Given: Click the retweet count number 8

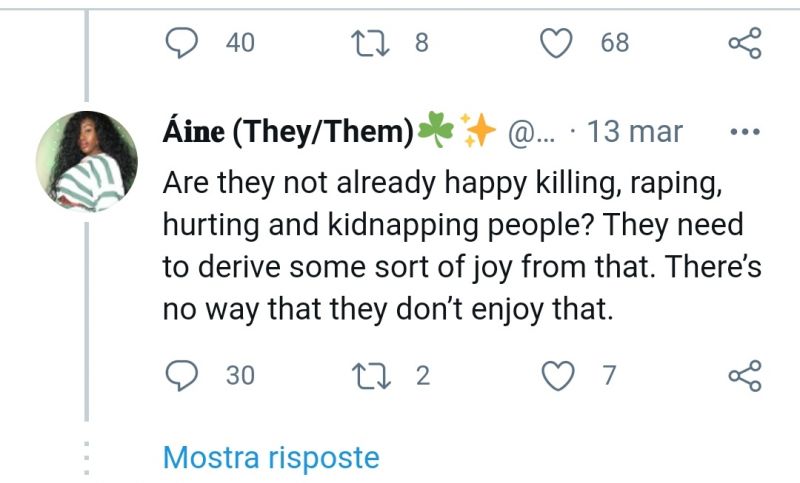Looking at the screenshot, I should (421, 43).
